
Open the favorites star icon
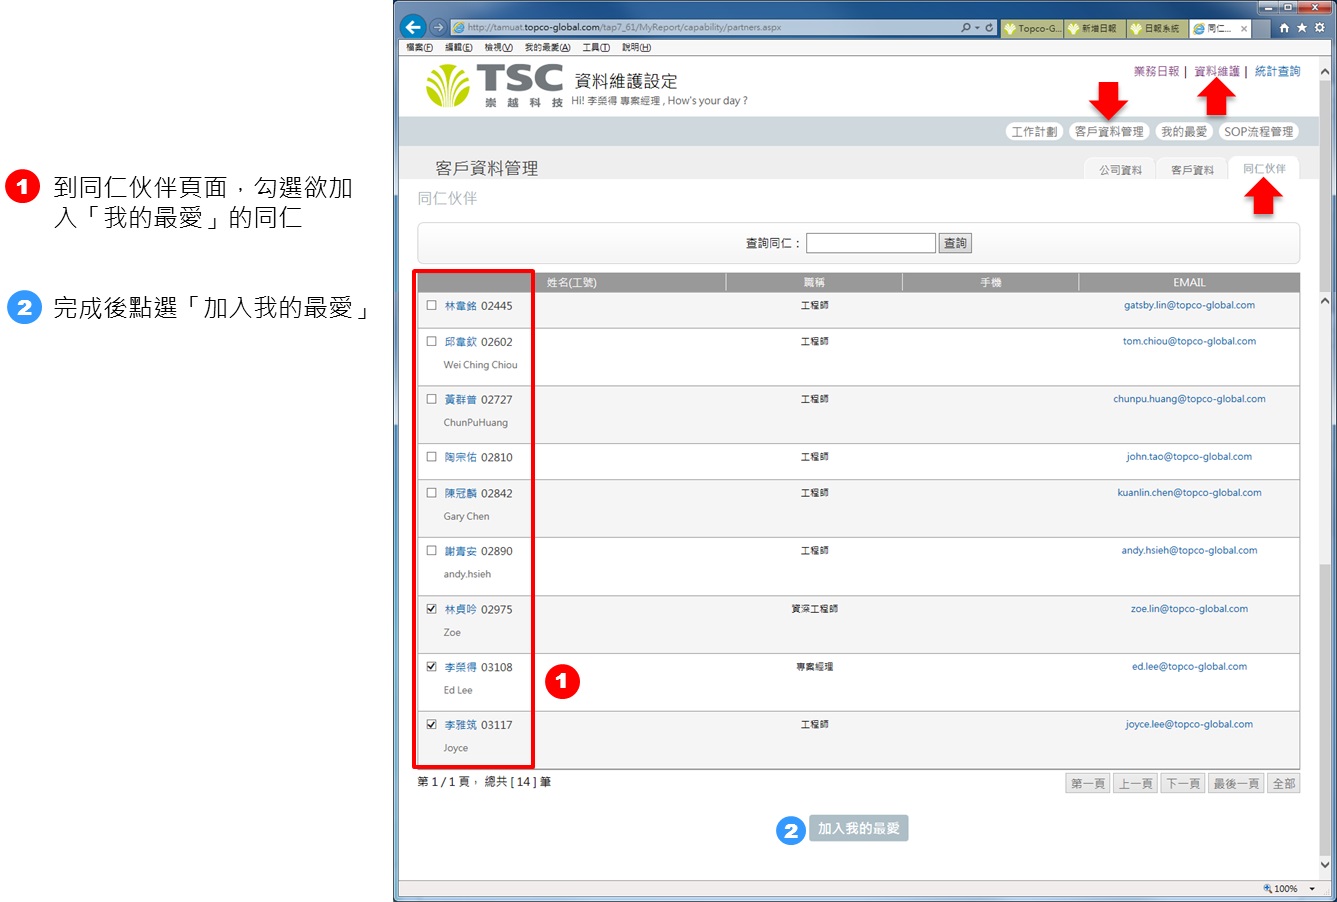1302,28
